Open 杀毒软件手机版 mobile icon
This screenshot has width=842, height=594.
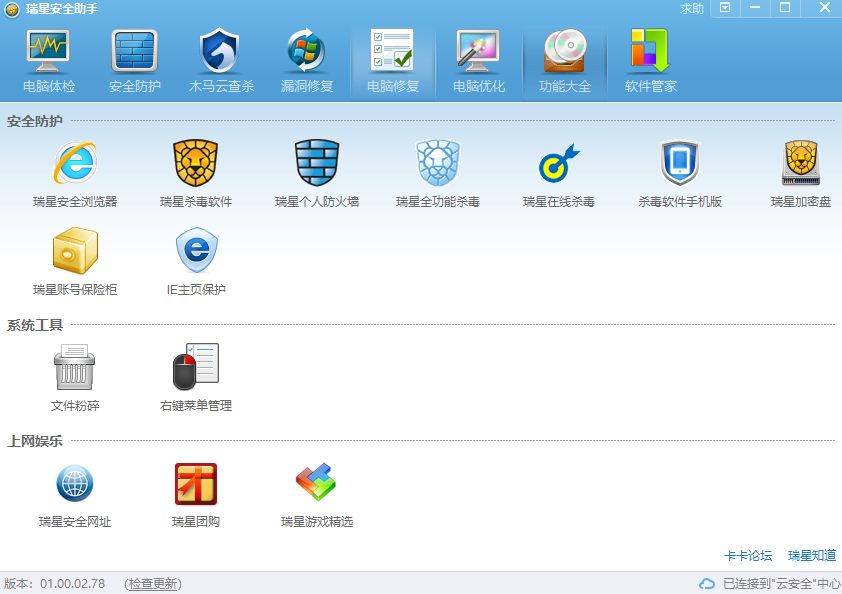(x=680, y=163)
